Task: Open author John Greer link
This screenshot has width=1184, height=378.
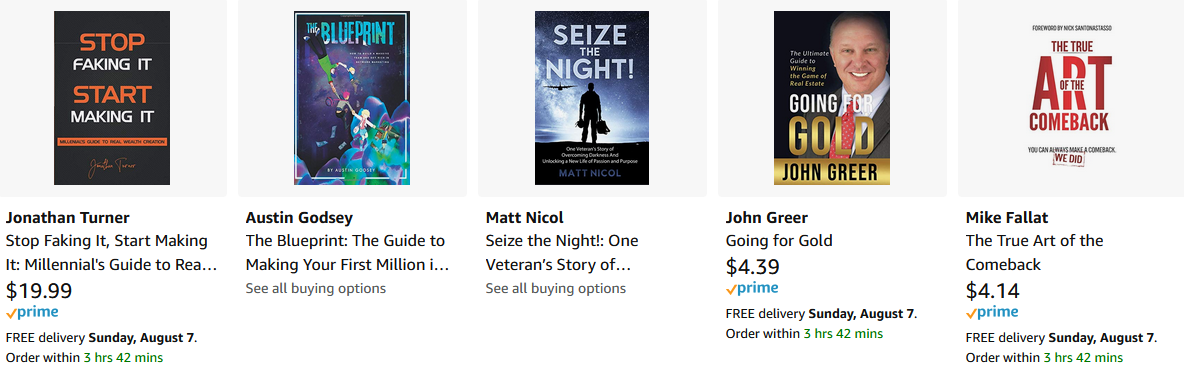Action: tap(766, 218)
